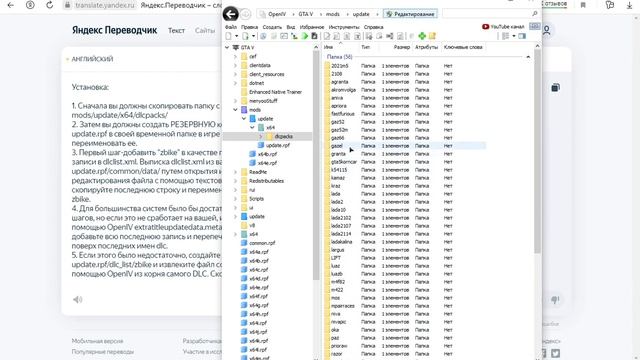This screenshot has width=640, height=360.
Task: Collapse the x64 node under update
Action: pos(252,128)
